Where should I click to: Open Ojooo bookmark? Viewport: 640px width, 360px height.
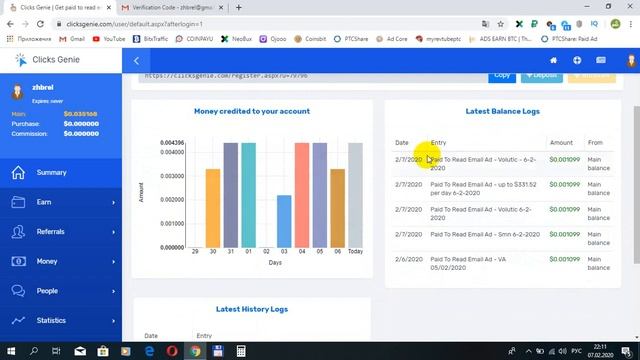[x=273, y=39]
